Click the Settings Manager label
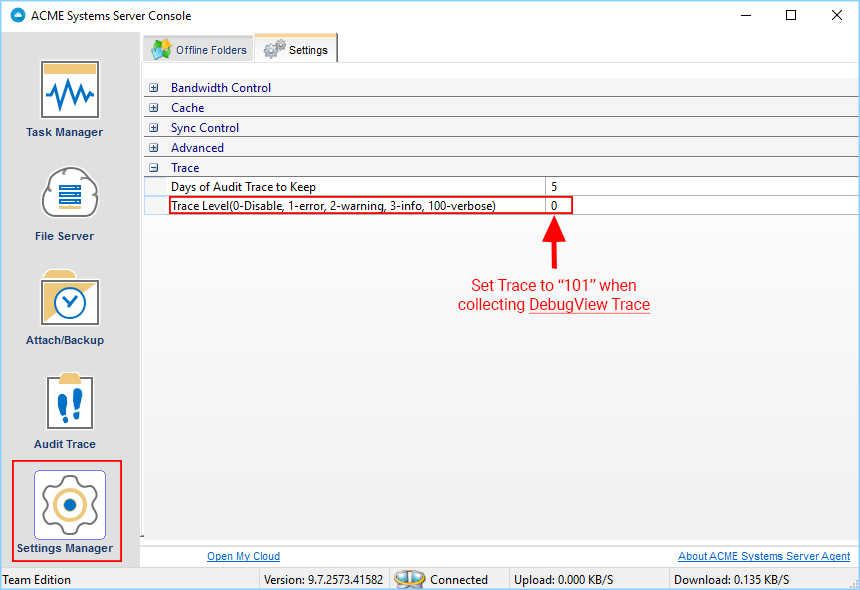Image resolution: width=860 pixels, height=590 pixels. coord(65,548)
